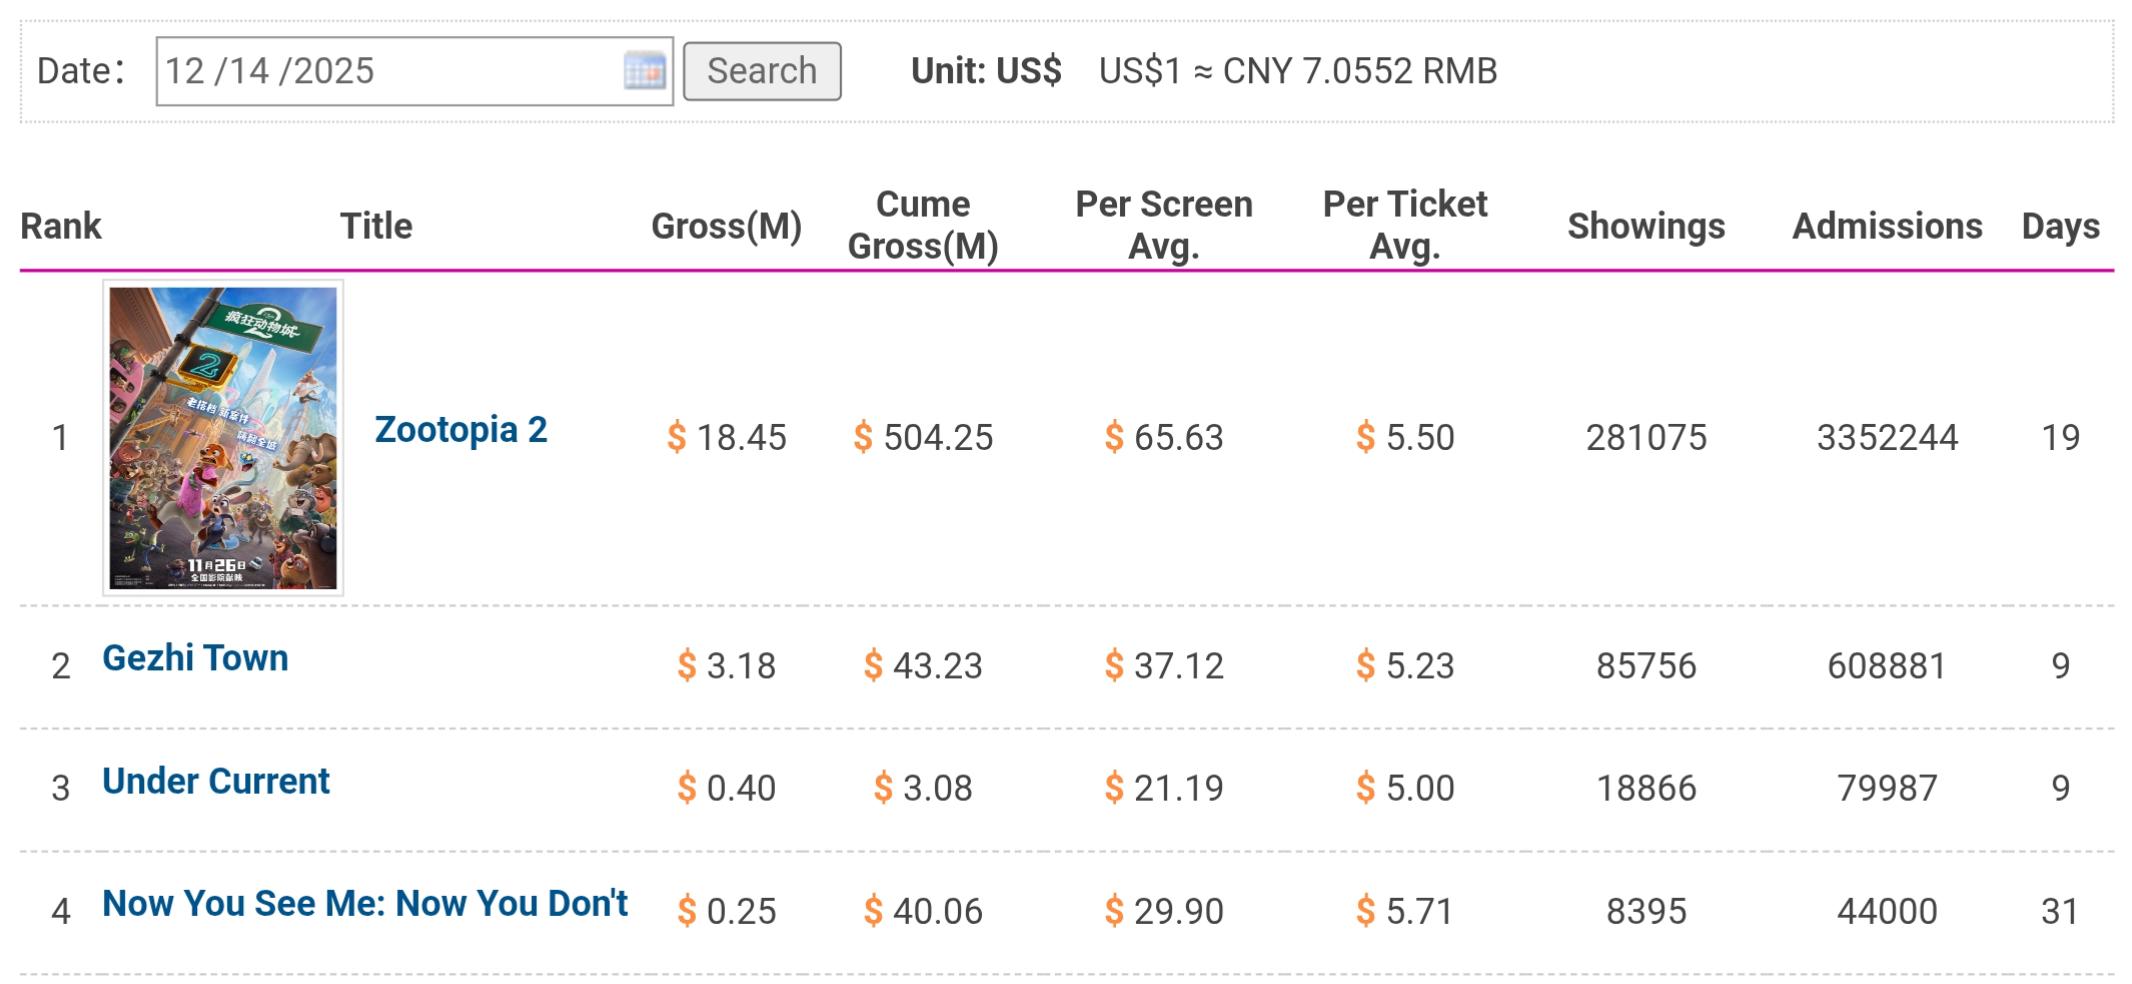Open the Zootopia 2 title link
This screenshot has width=2132, height=984.
(461, 430)
